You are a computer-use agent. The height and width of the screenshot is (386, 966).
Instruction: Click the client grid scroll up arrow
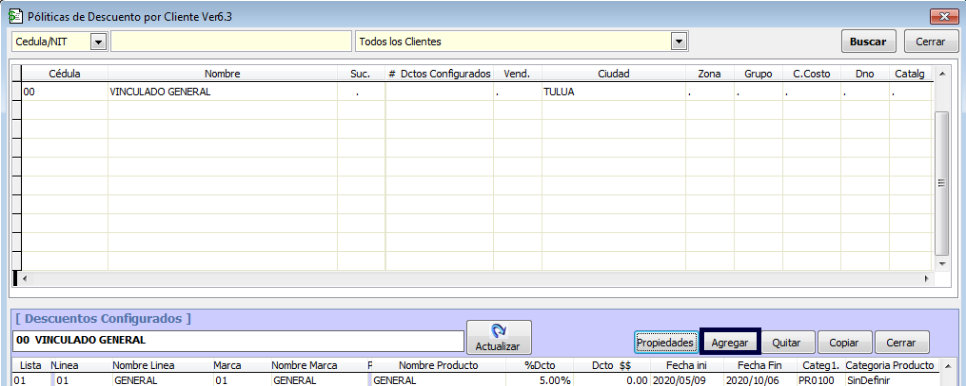click(x=941, y=74)
